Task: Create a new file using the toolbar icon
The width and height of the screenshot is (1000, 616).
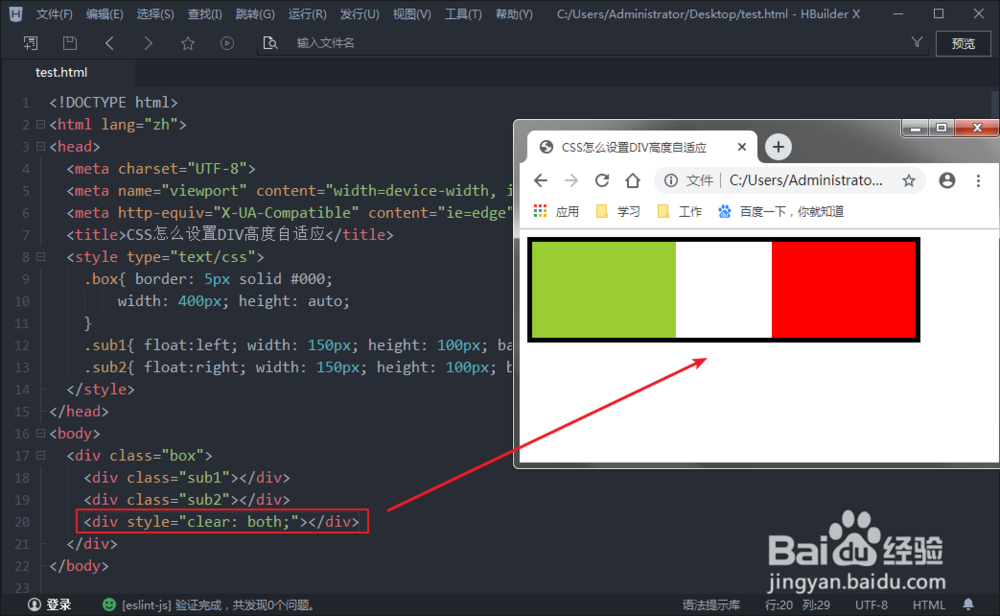Action: point(31,43)
